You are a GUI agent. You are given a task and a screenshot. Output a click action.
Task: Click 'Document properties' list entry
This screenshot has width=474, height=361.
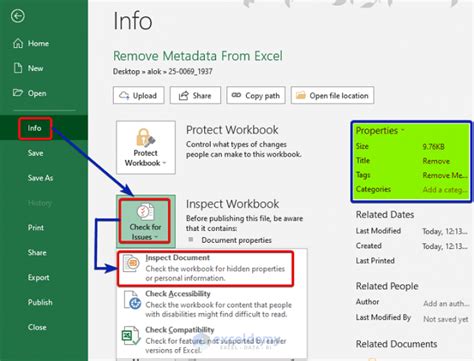click(x=236, y=240)
